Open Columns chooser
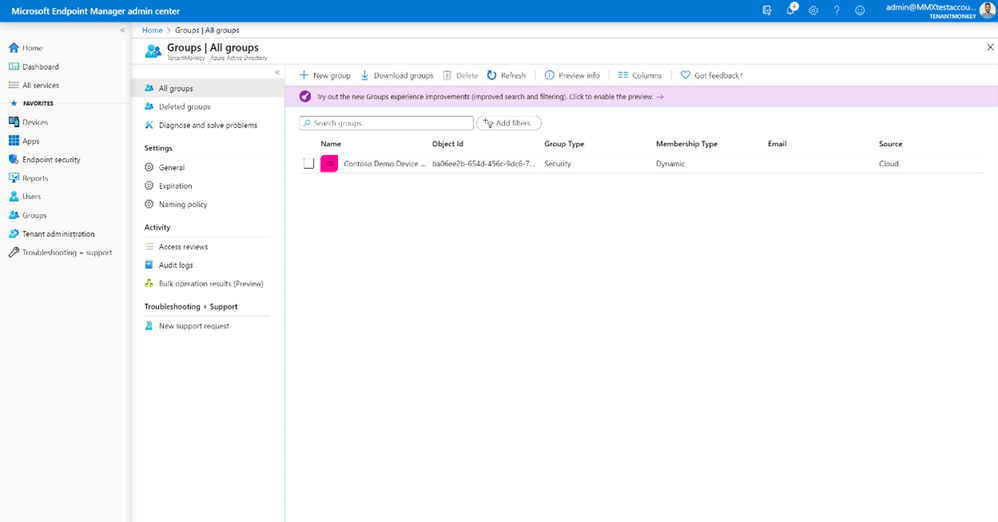998x522 pixels. point(640,75)
